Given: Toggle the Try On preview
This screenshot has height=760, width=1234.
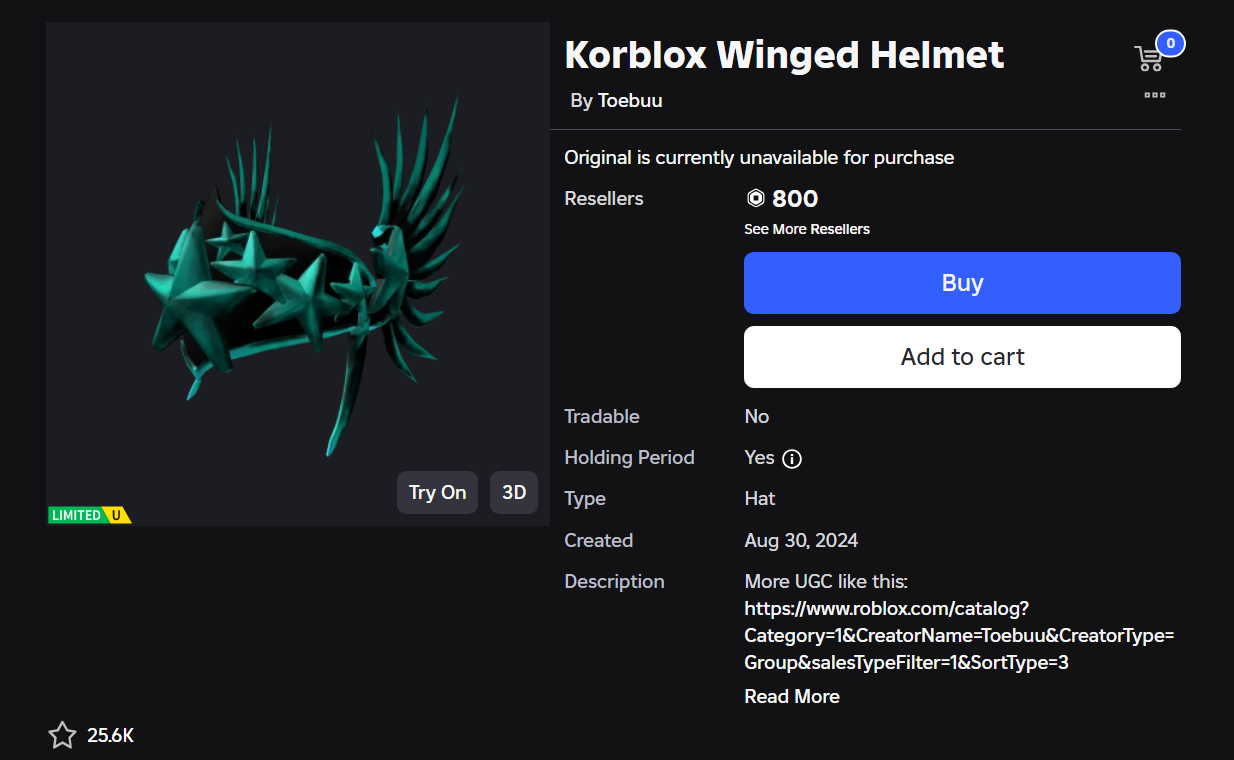Looking at the screenshot, I should [x=437, y=492].
